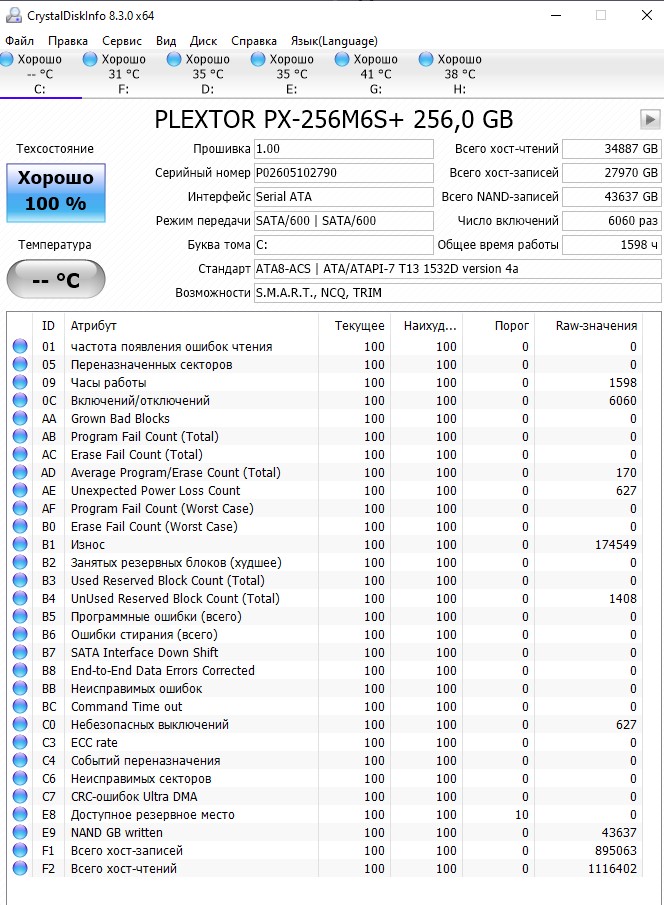Click status icon of Unexpected Power Loss Count
Viewport: 664px width, 905px height.
point(20,491)
